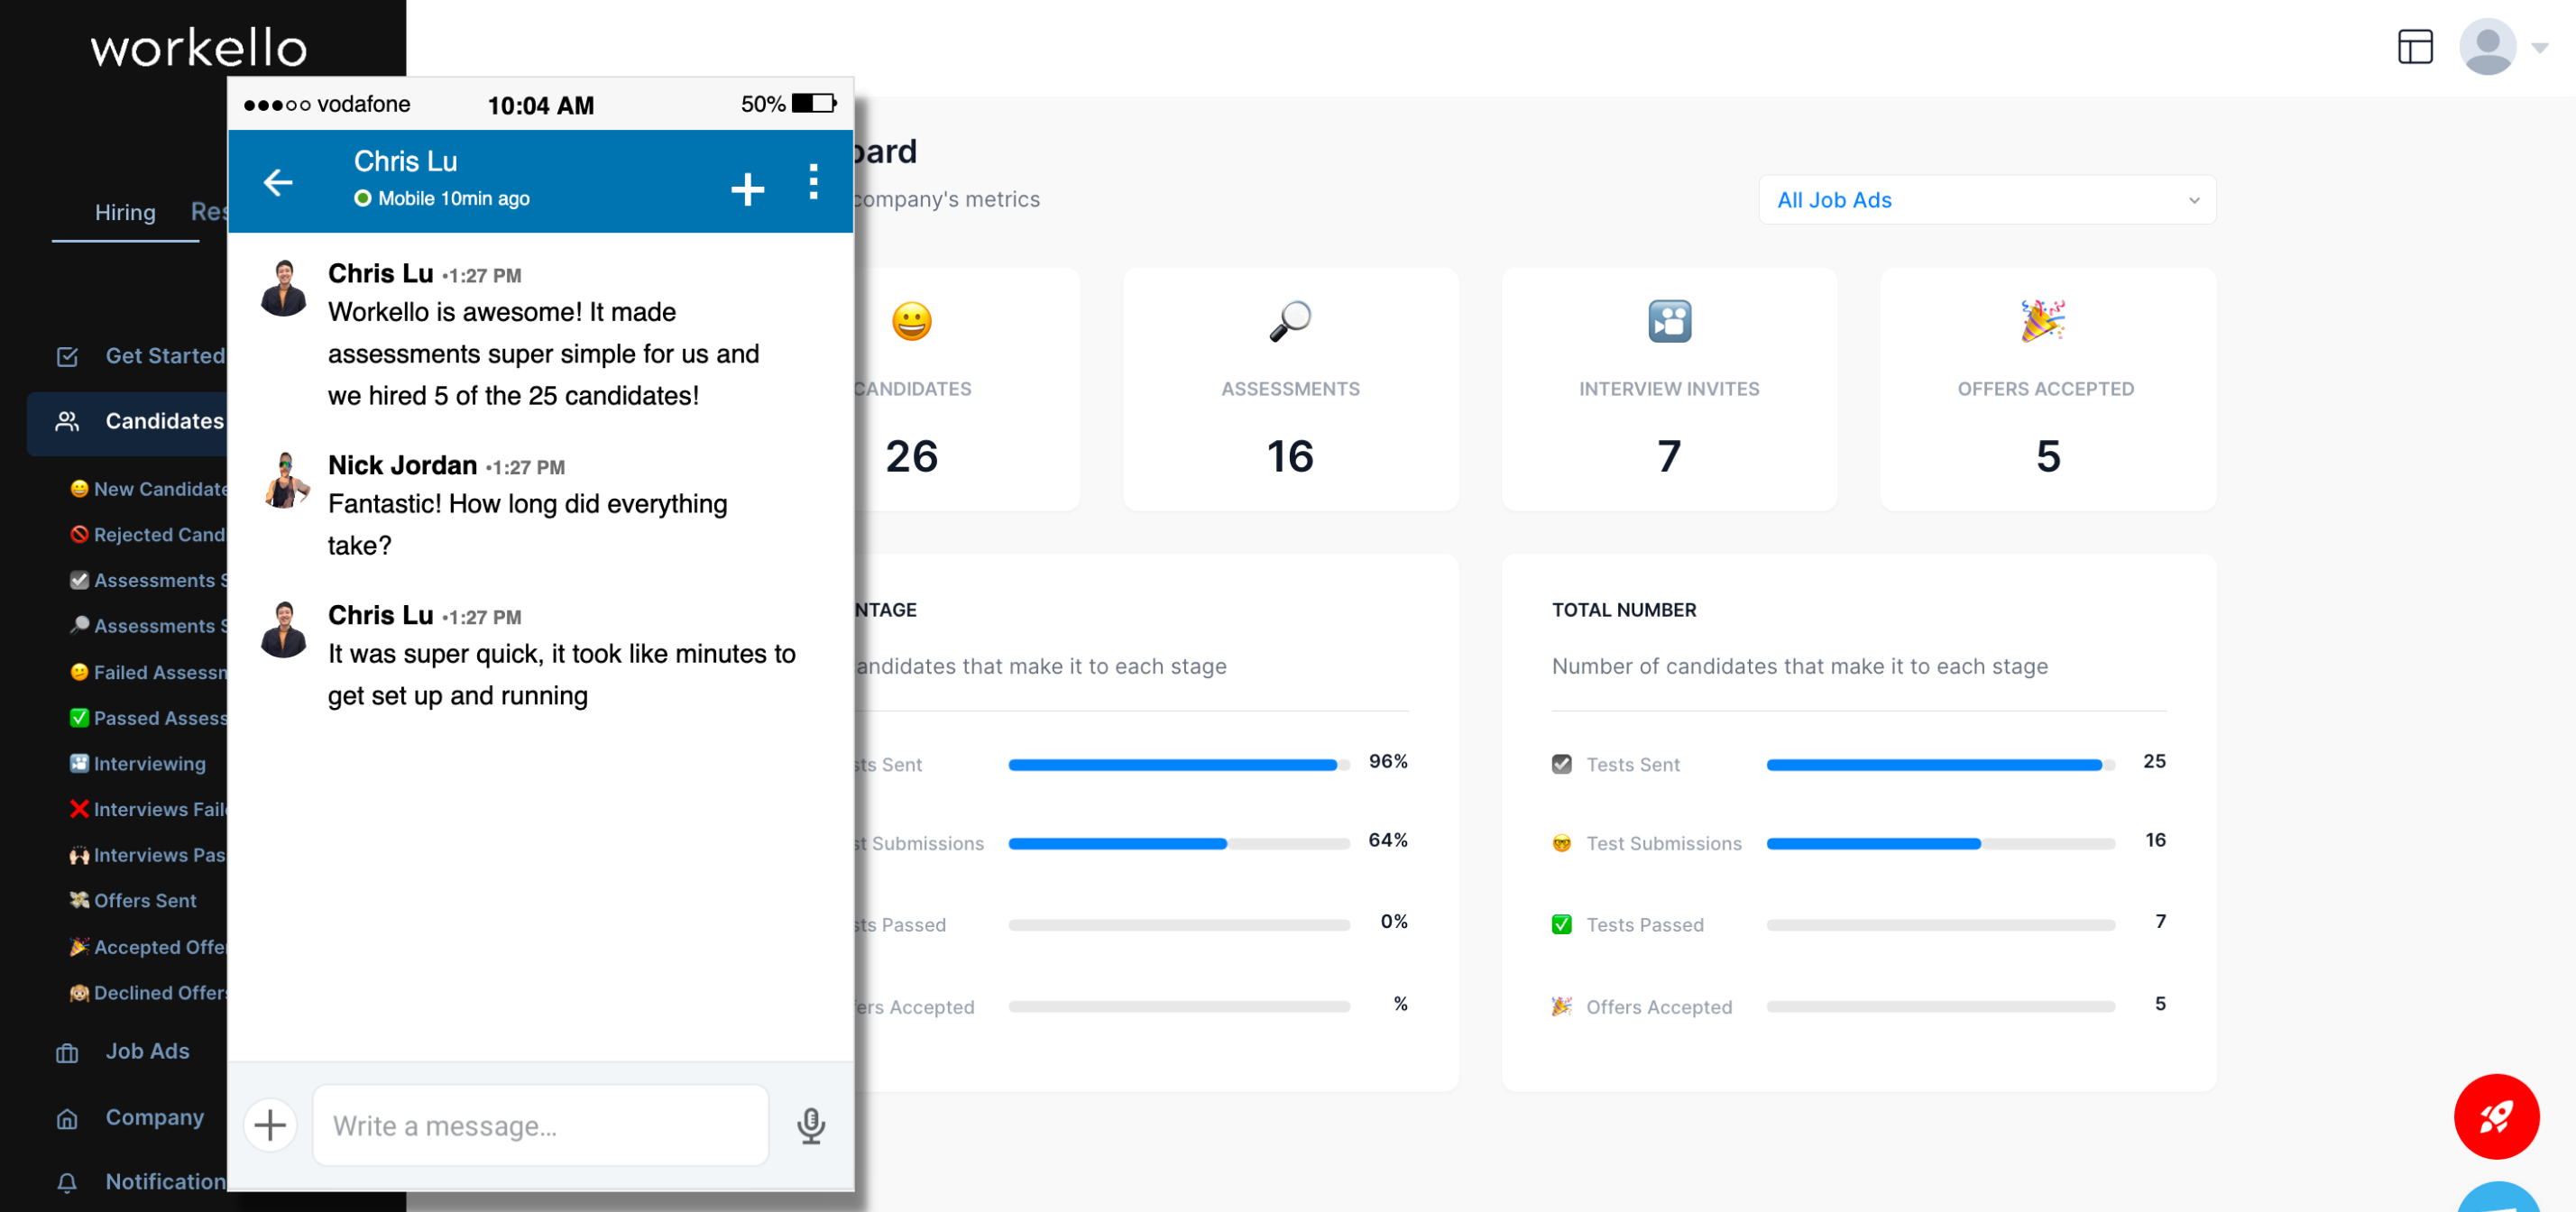Open Declined Offers in sidebar
Viewport: 2576px width, 1212px height.
(x=148, y=993)
